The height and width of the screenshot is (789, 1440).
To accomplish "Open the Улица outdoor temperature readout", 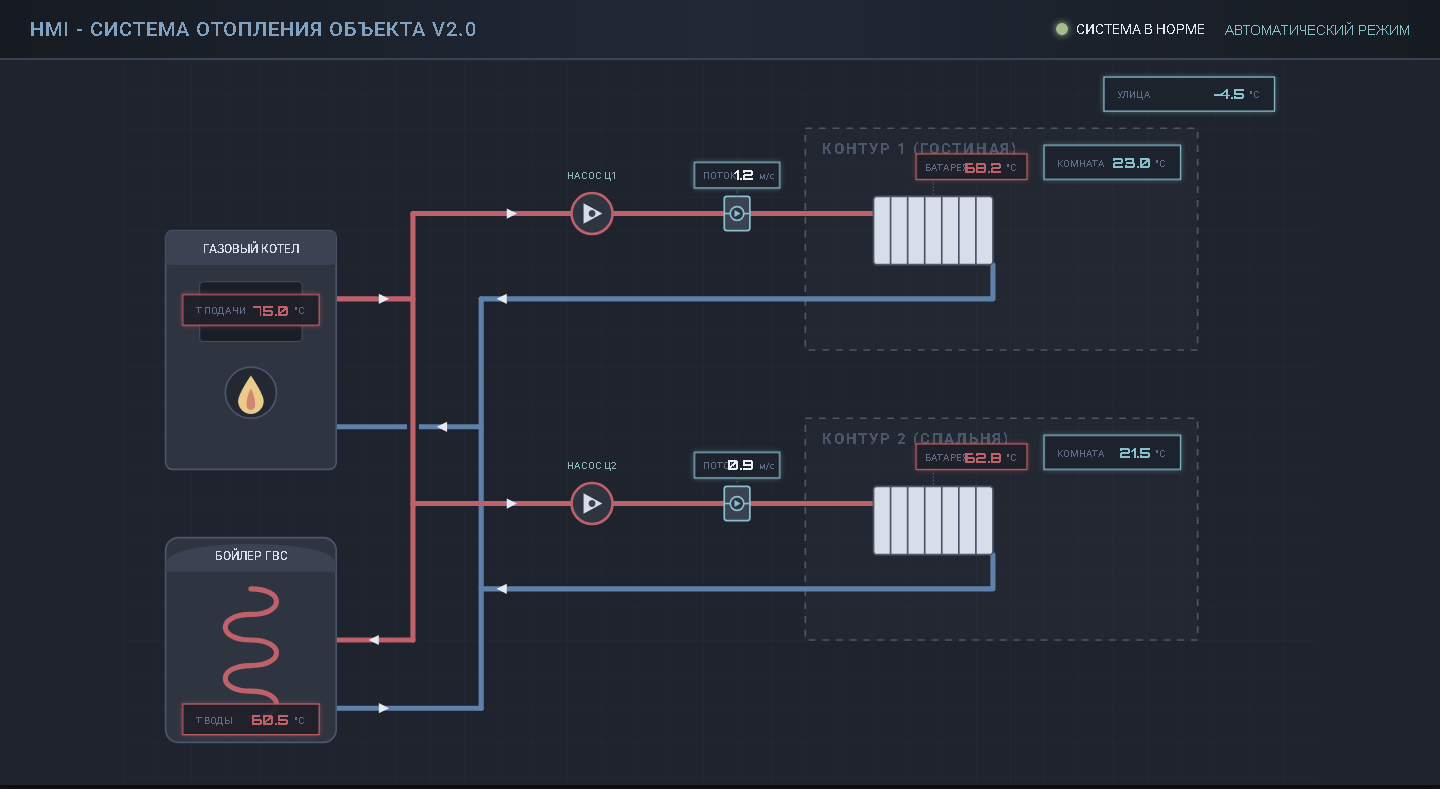I will pos(1188,94).
